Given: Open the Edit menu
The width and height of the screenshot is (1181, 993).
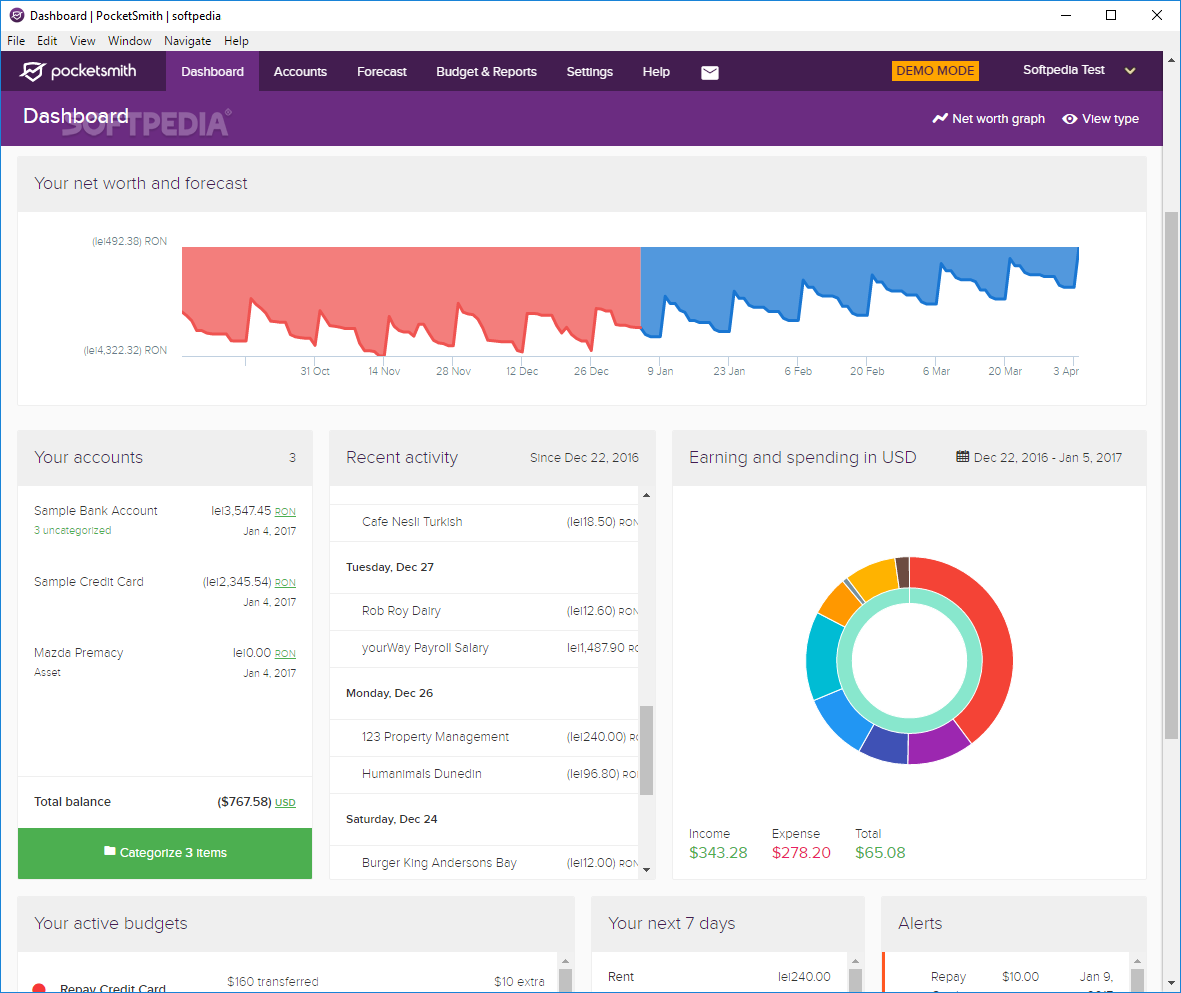Looking at the screenshot, I should pyautogui.click(x=47, y=41).
